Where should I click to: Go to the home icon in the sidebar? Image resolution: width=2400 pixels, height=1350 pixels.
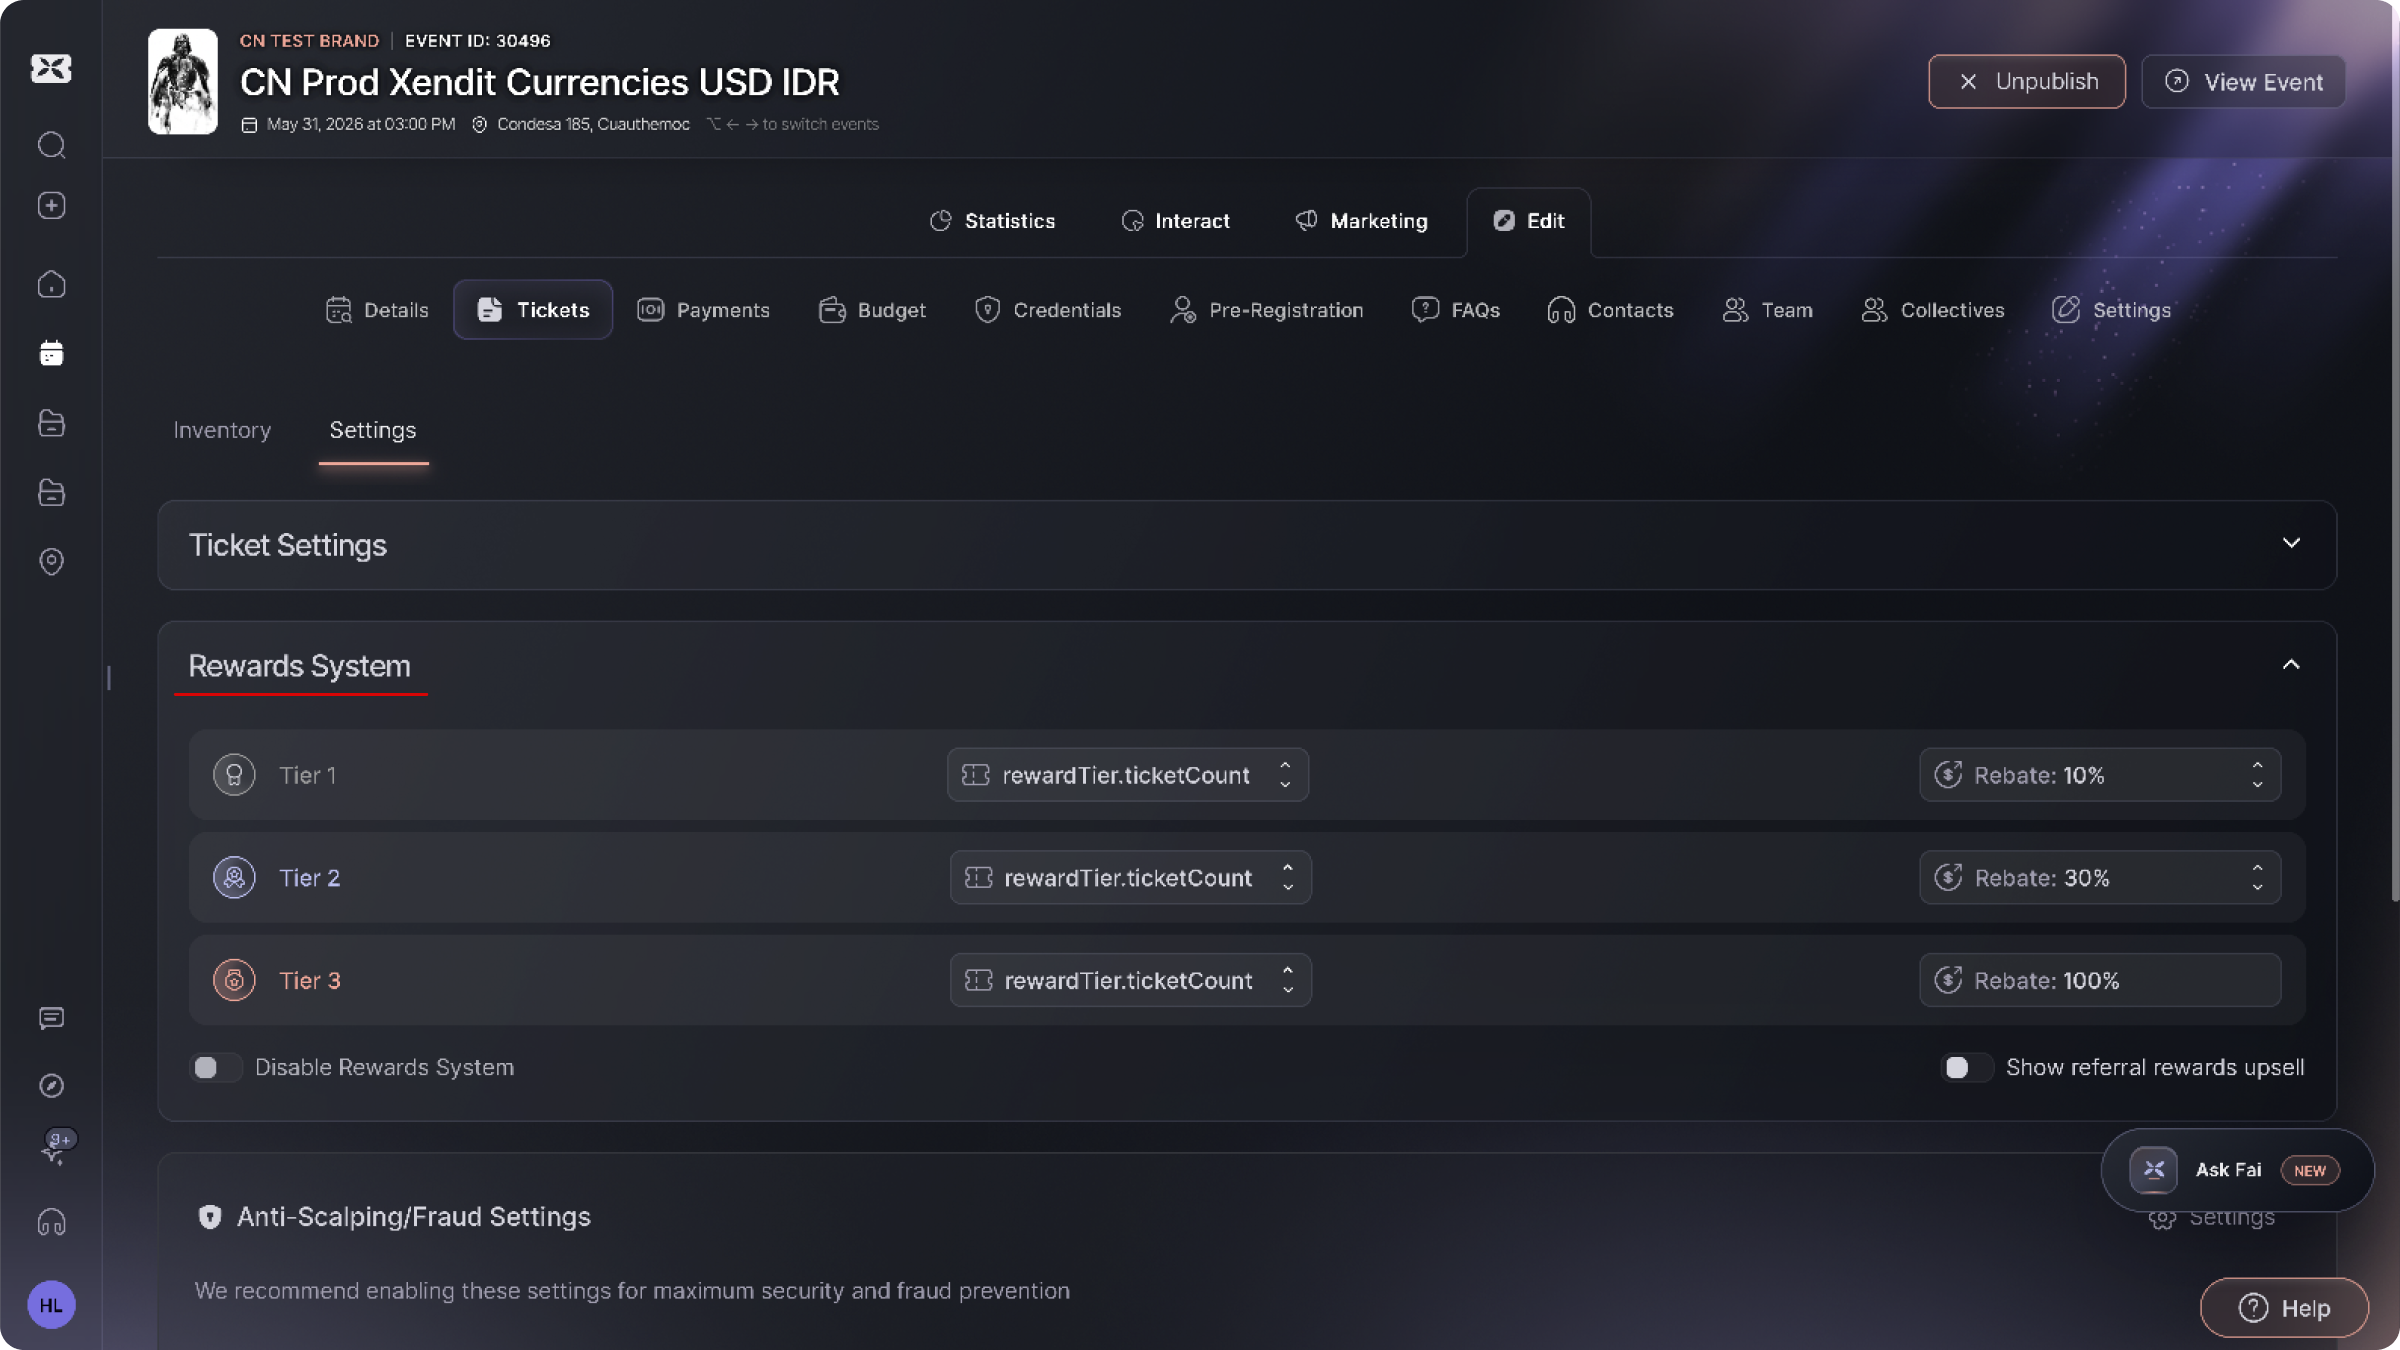(x=52, y=285)
